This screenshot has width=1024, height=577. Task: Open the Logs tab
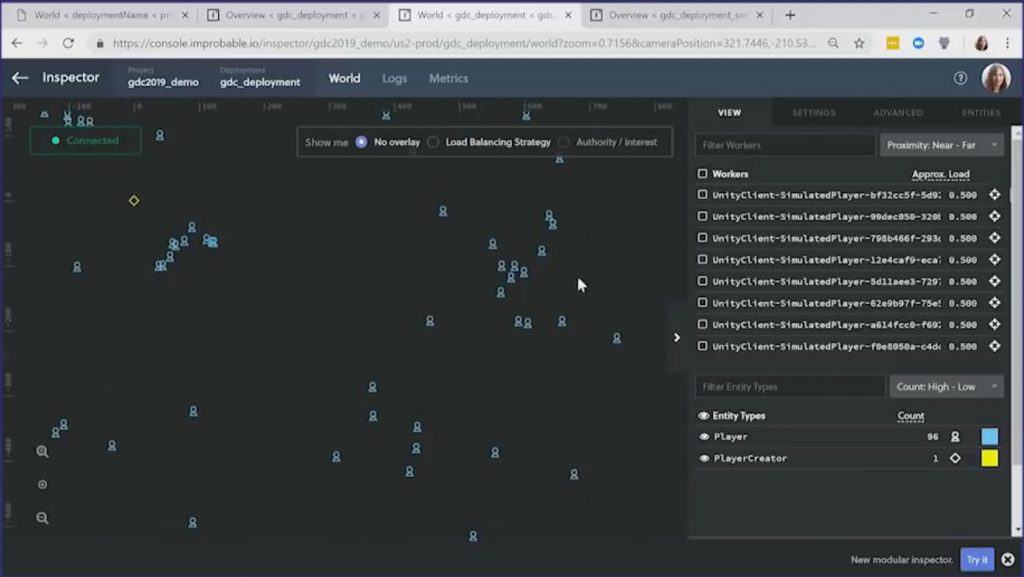tap(394, 78)
